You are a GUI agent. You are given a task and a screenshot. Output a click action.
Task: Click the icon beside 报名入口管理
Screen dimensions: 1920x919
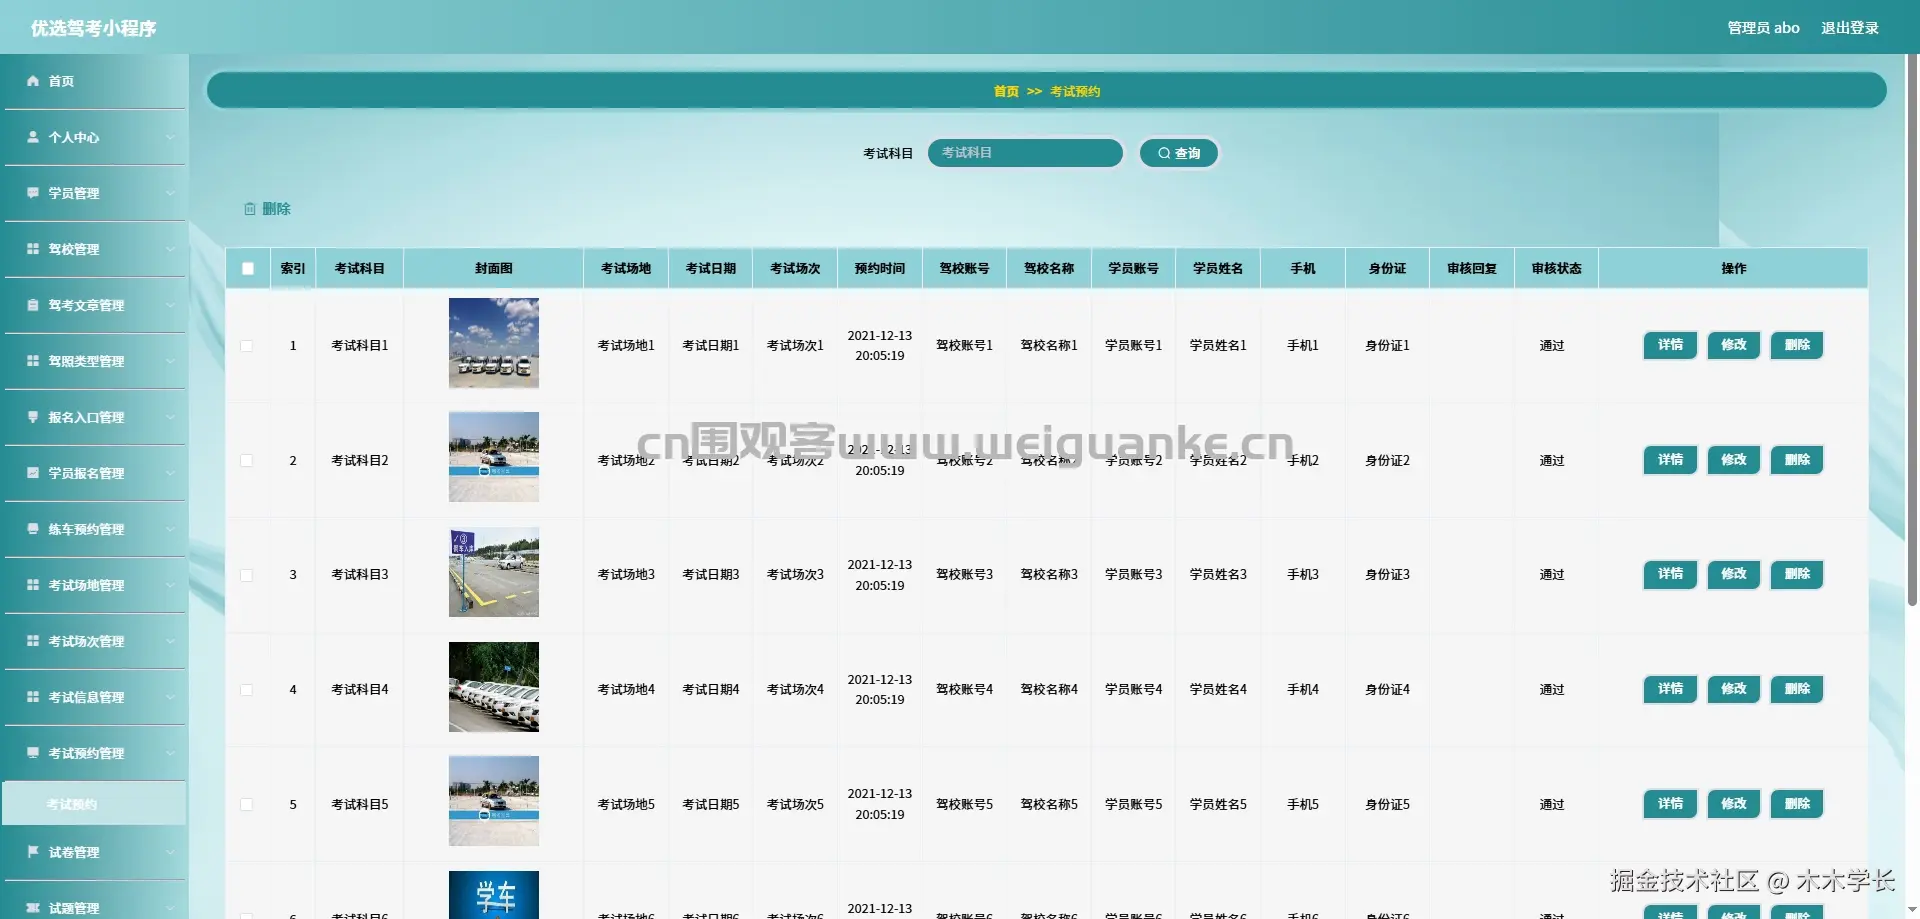[x=33, y=417]
